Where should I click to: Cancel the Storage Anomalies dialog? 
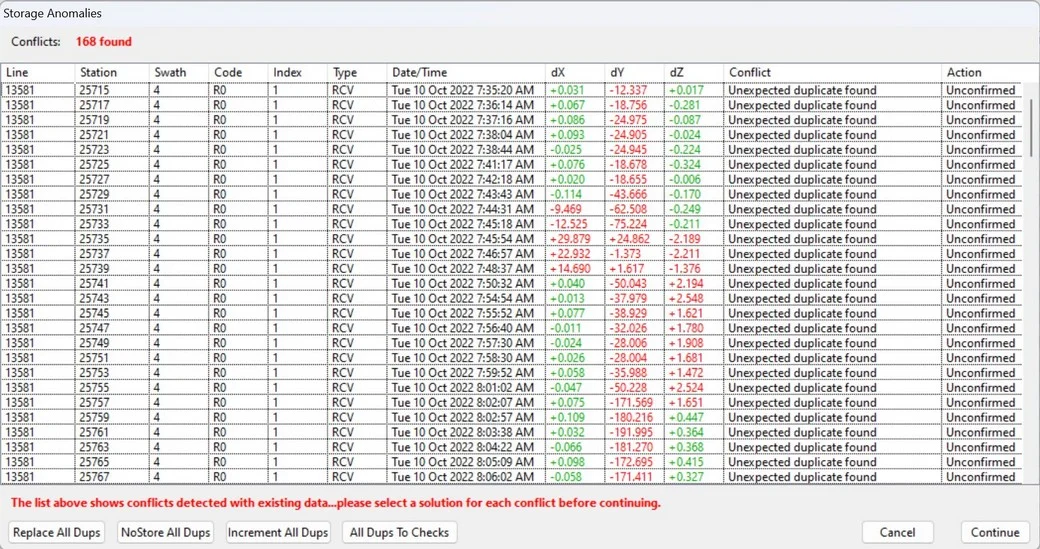(x=897, y=532)
